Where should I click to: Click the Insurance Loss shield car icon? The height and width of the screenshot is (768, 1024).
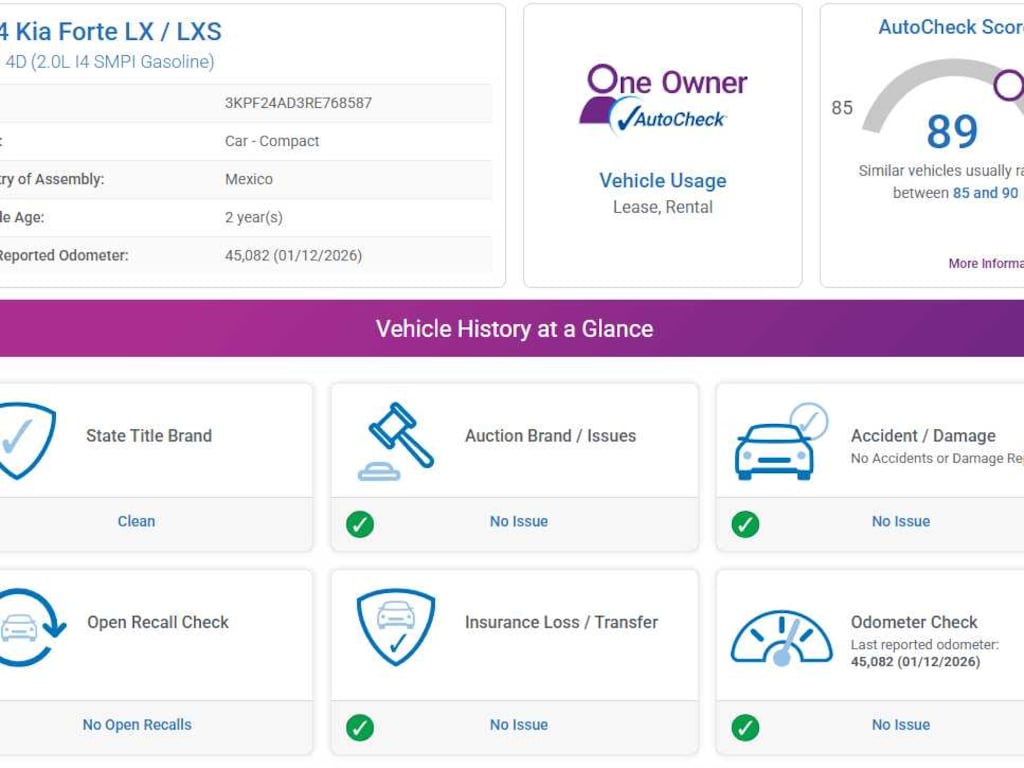[x=396, y=627]
